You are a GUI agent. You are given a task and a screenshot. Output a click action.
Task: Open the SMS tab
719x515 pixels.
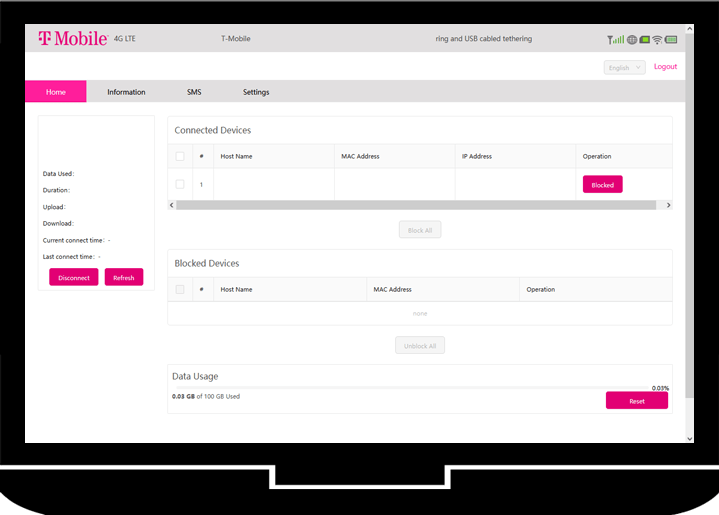pos(194,92)
